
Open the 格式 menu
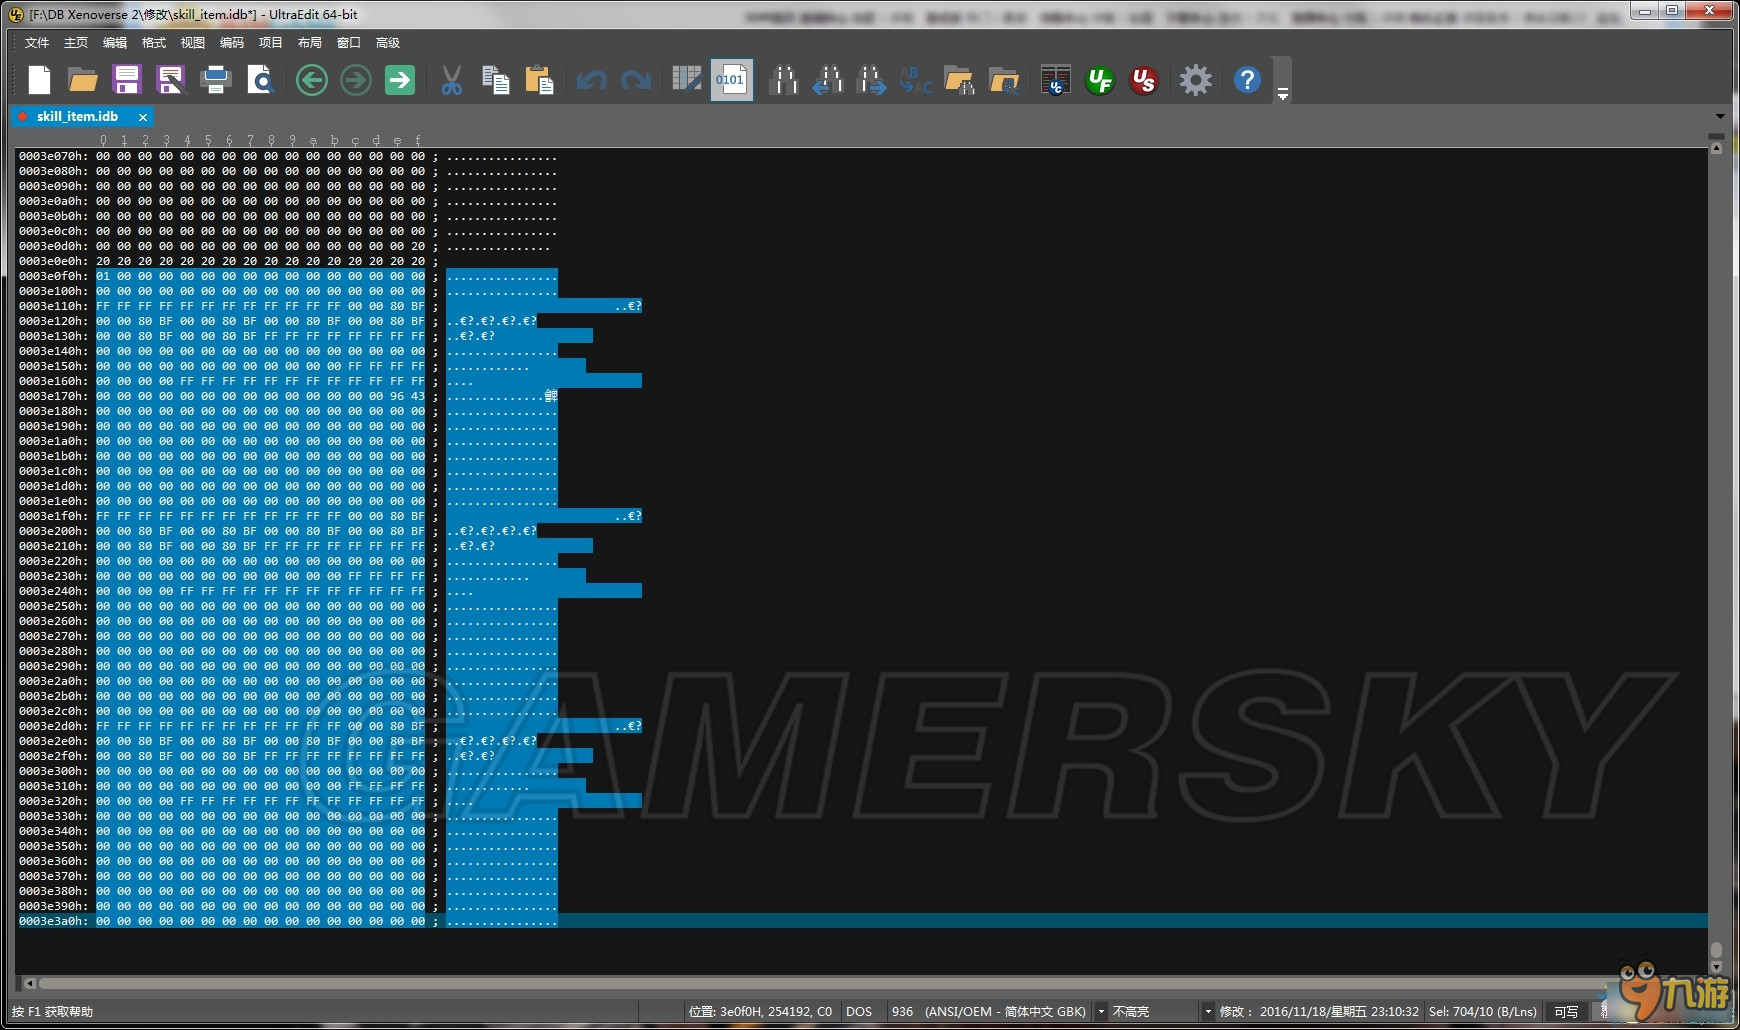click(154, 42)
